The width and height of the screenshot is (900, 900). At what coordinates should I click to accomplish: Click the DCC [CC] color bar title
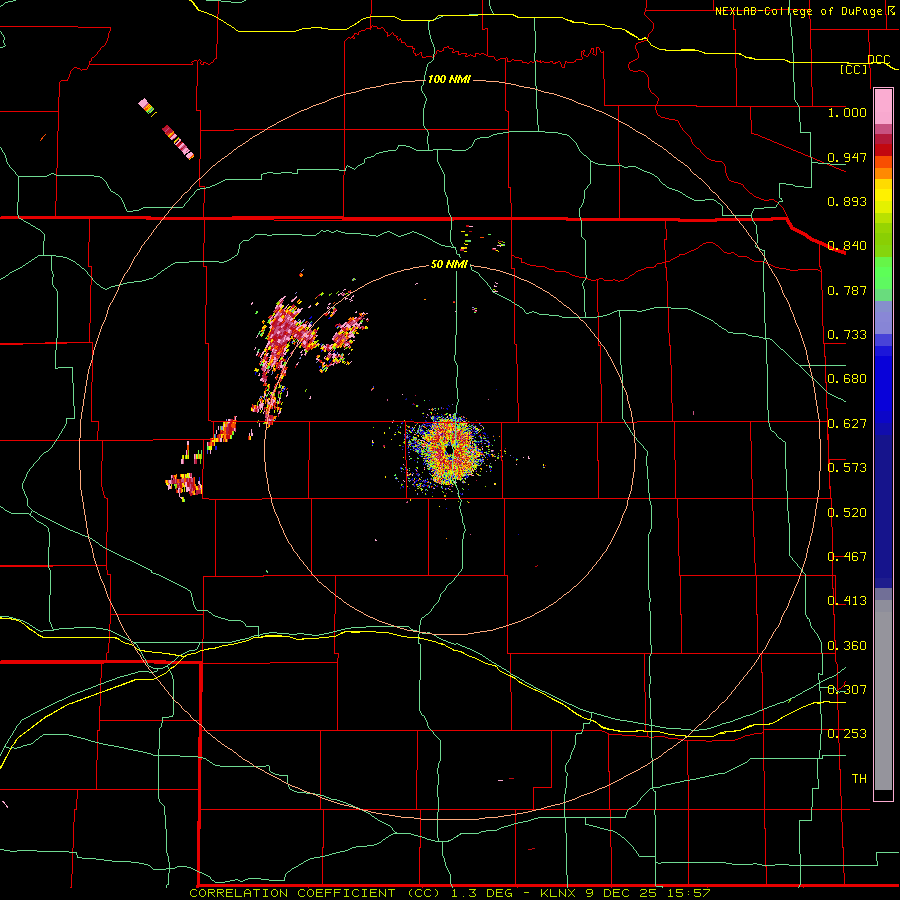(866, 64)
